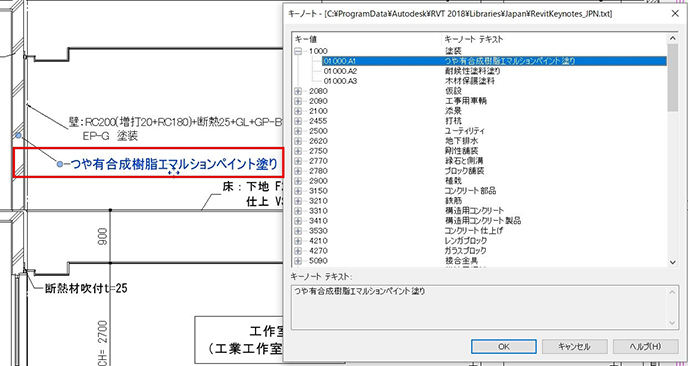Select keynote 01000.A1 row

[494, 61]
